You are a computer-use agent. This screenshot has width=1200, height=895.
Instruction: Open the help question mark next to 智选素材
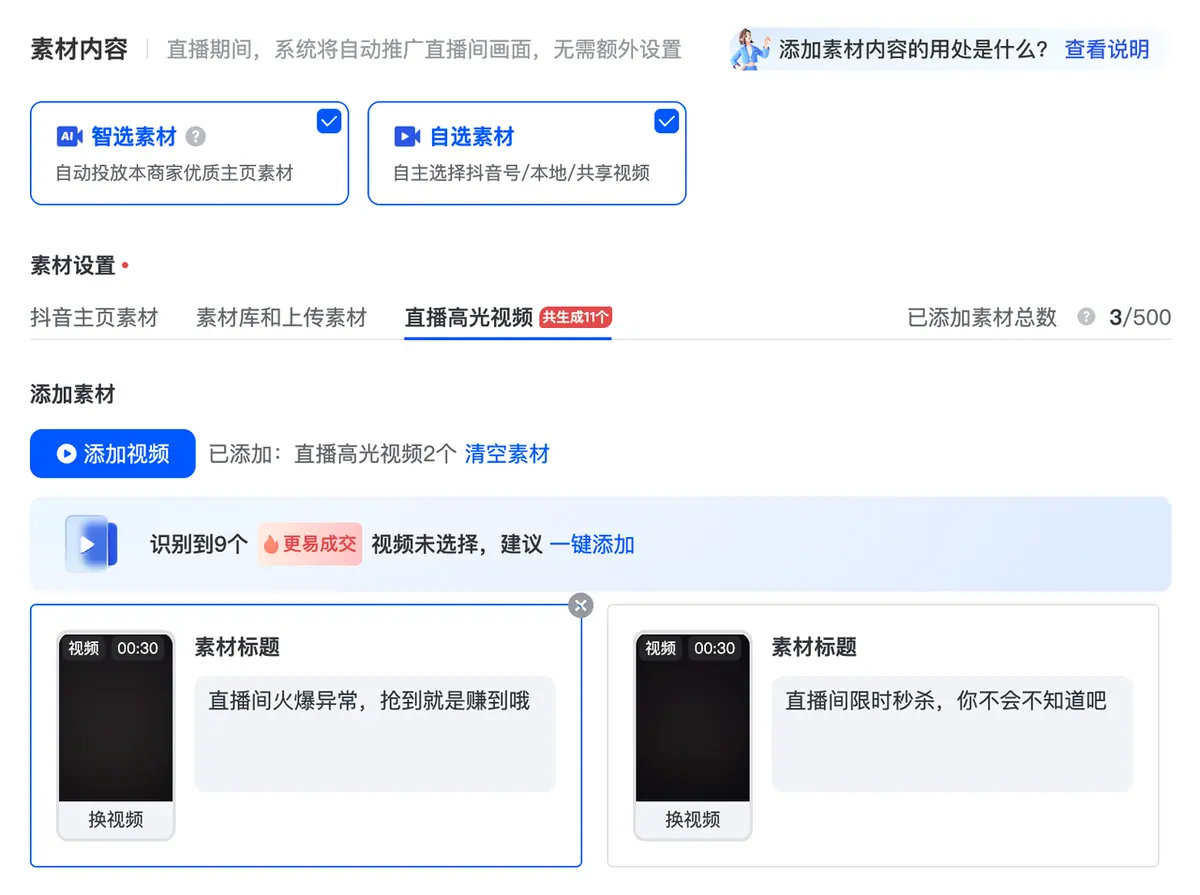(x=196, y=137)
